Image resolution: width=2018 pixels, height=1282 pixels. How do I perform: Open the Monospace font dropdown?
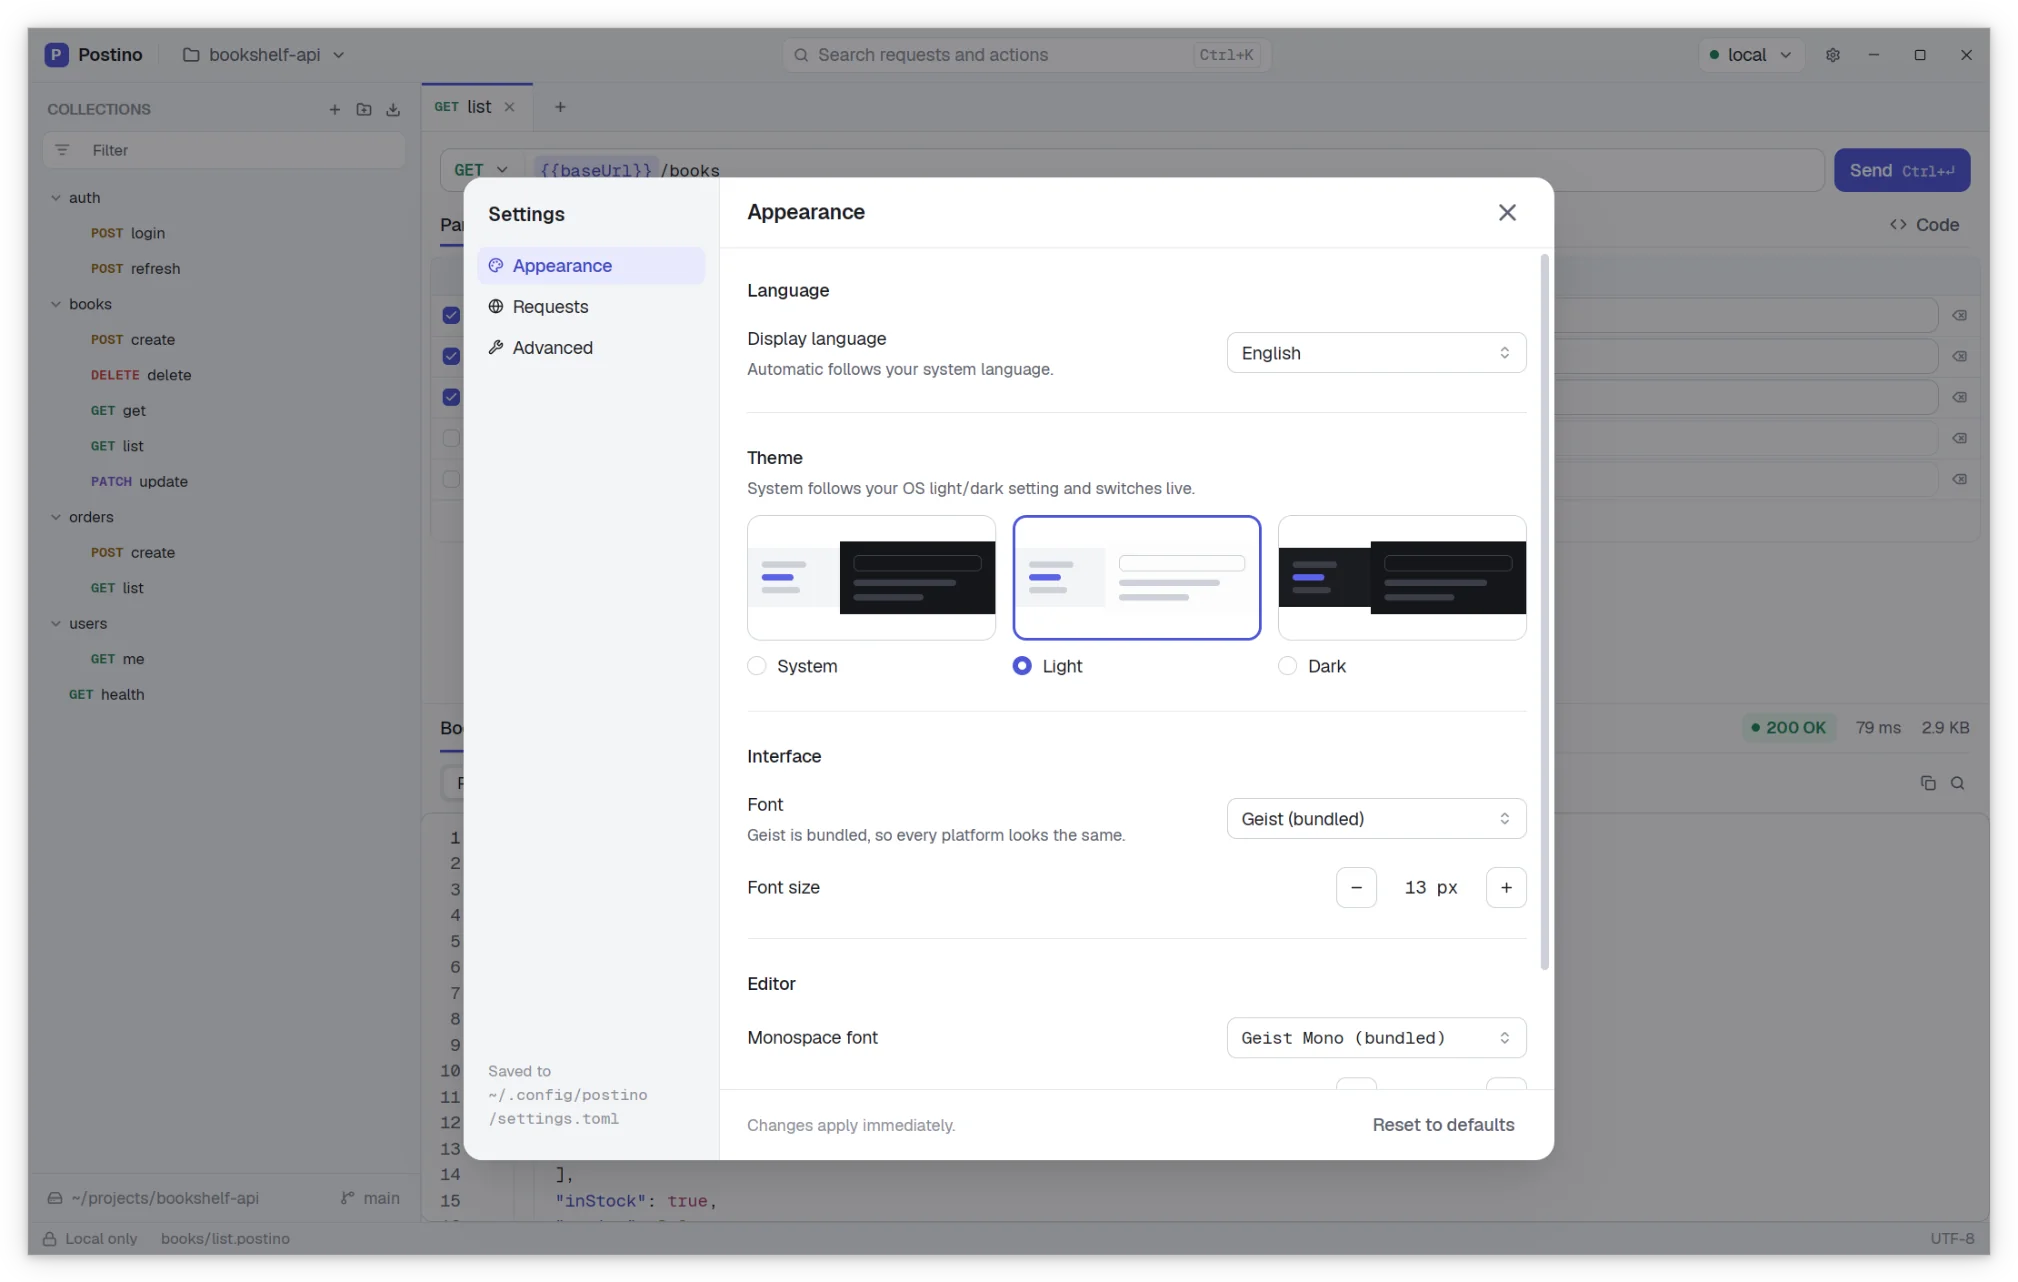click(x=1376, y=1038)
